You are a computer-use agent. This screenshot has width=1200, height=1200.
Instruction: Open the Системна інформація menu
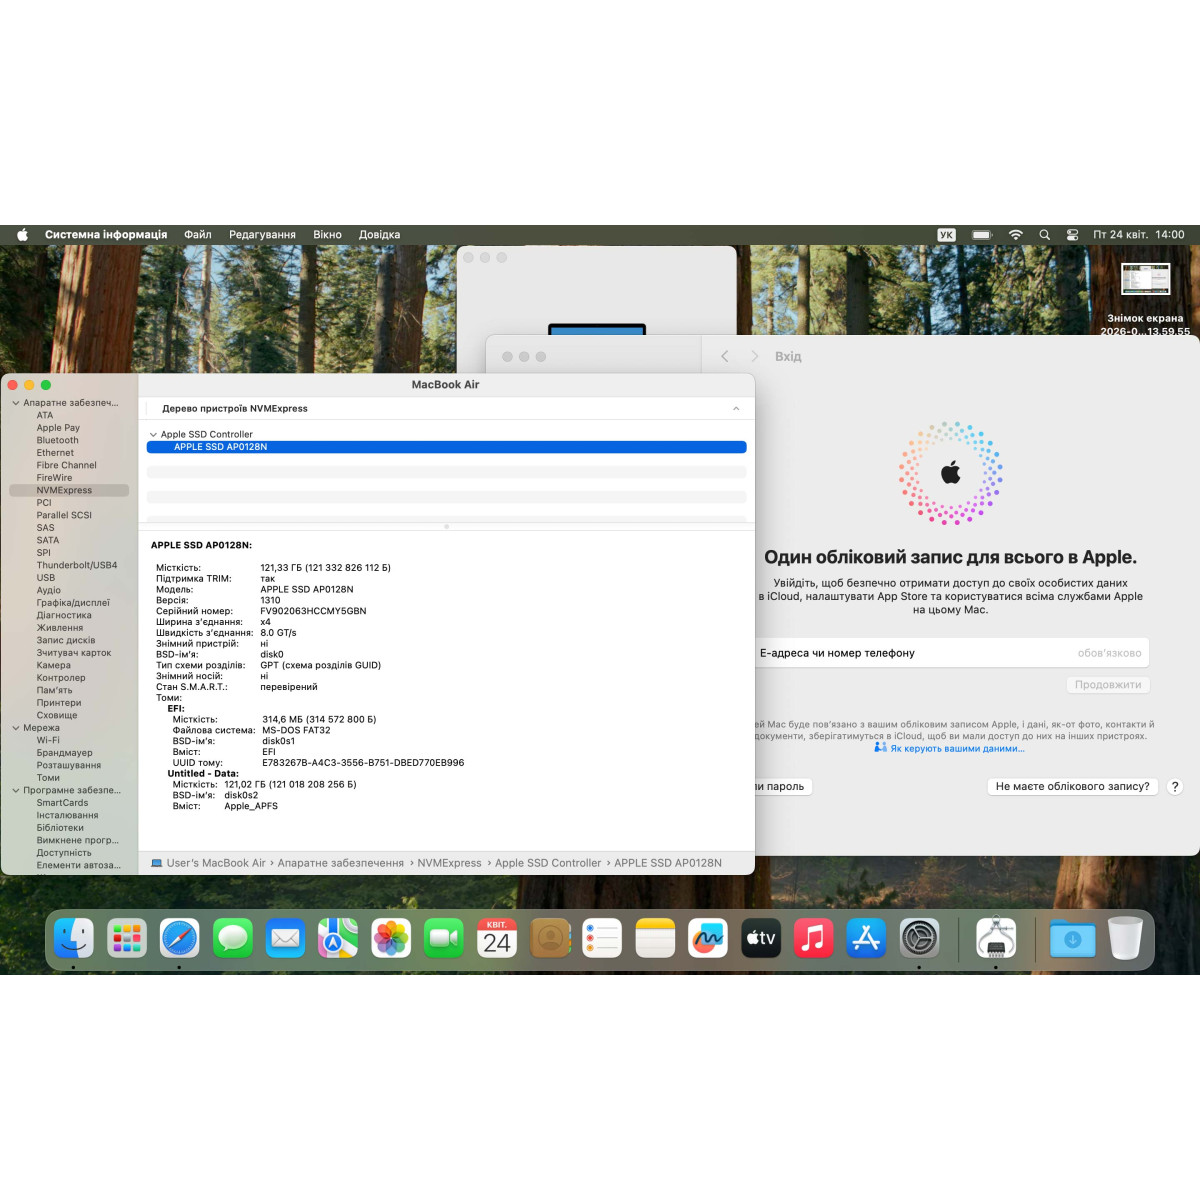(x=106, y=235)
